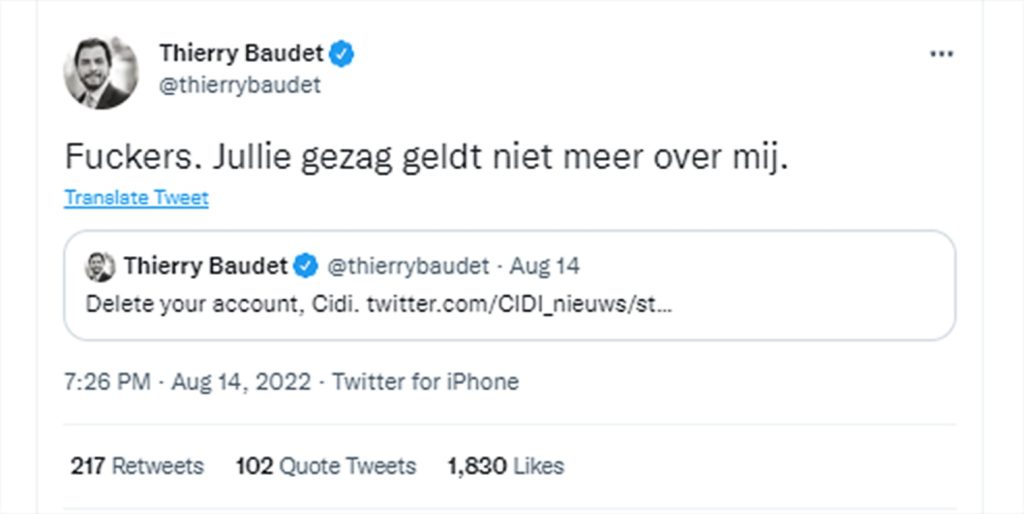
Task: Open the three-dot more options menu
Action: pyautogui.click(x=941, y=54)
